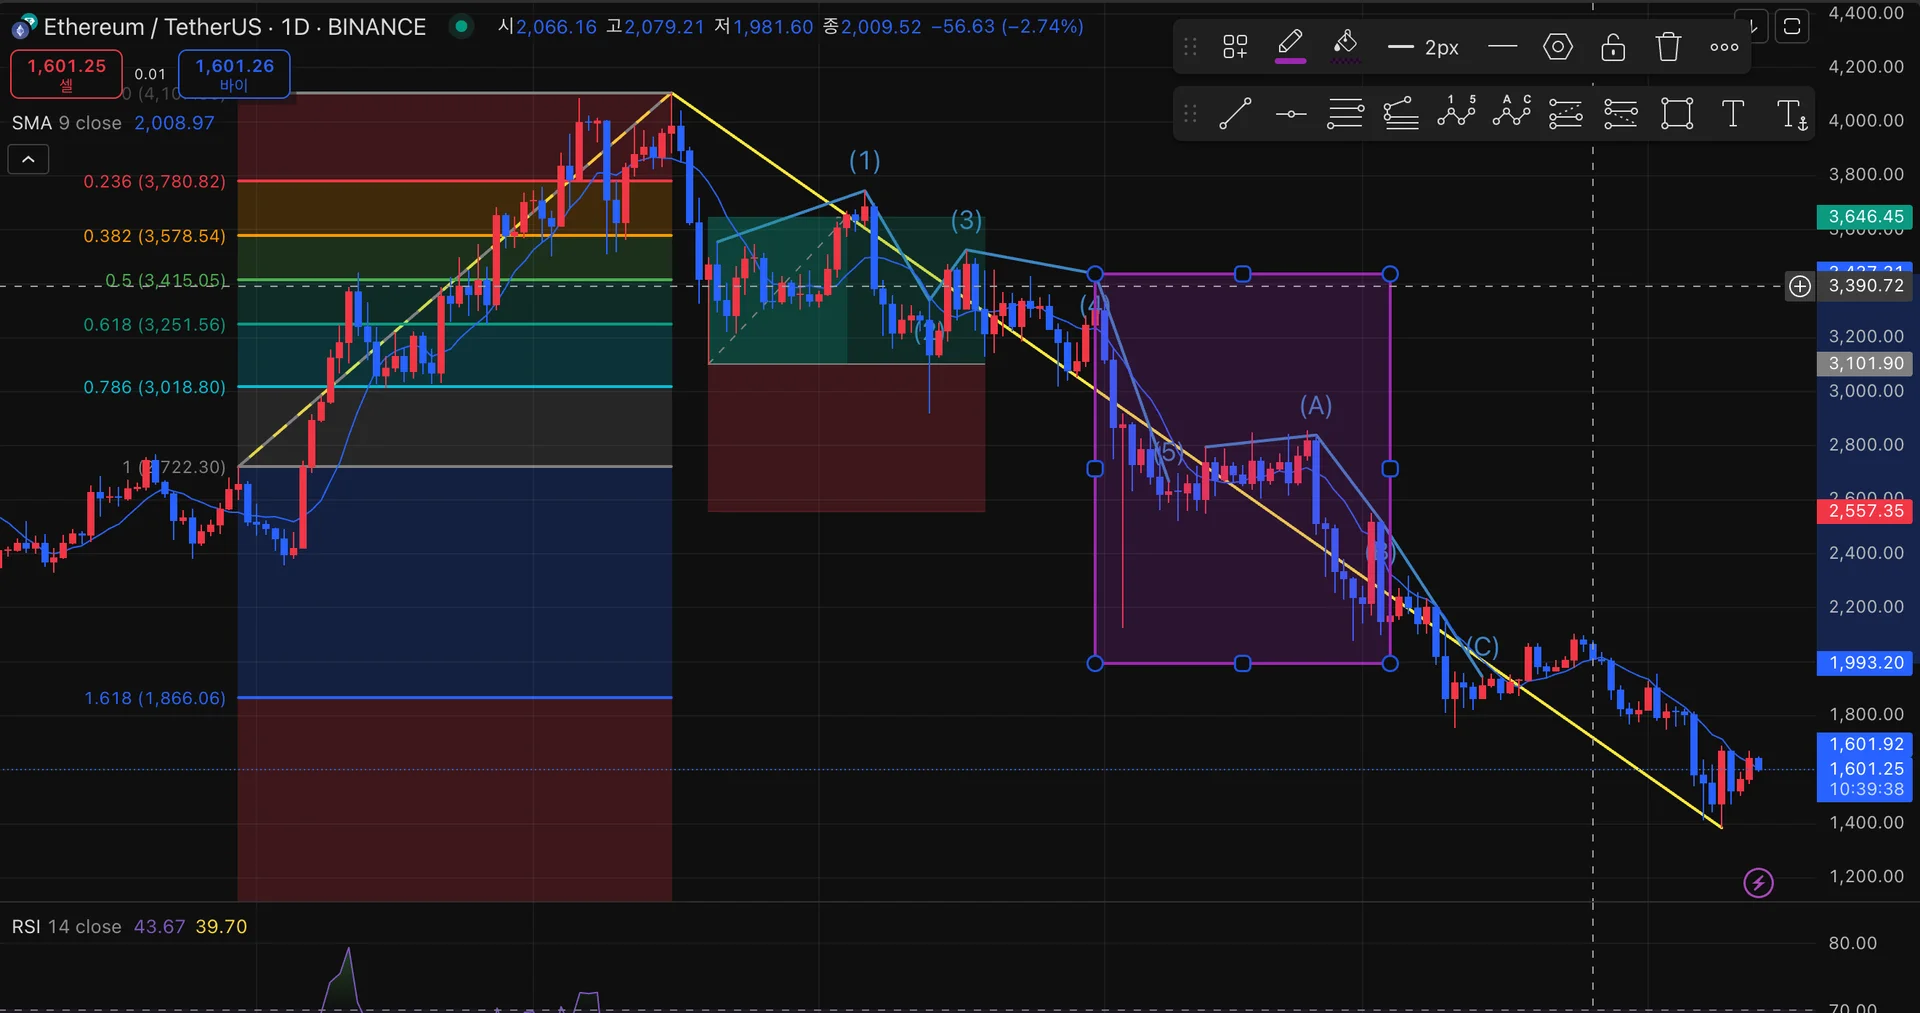Select the Long Position tool

1566,114
